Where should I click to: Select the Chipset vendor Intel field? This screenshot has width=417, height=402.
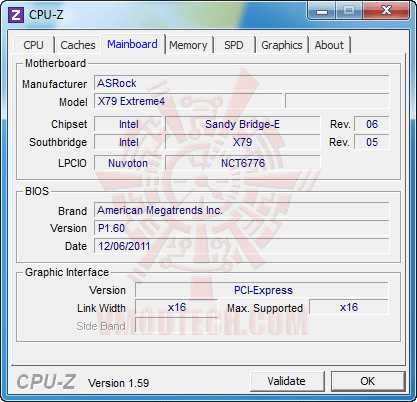click(x=128, y=124)
